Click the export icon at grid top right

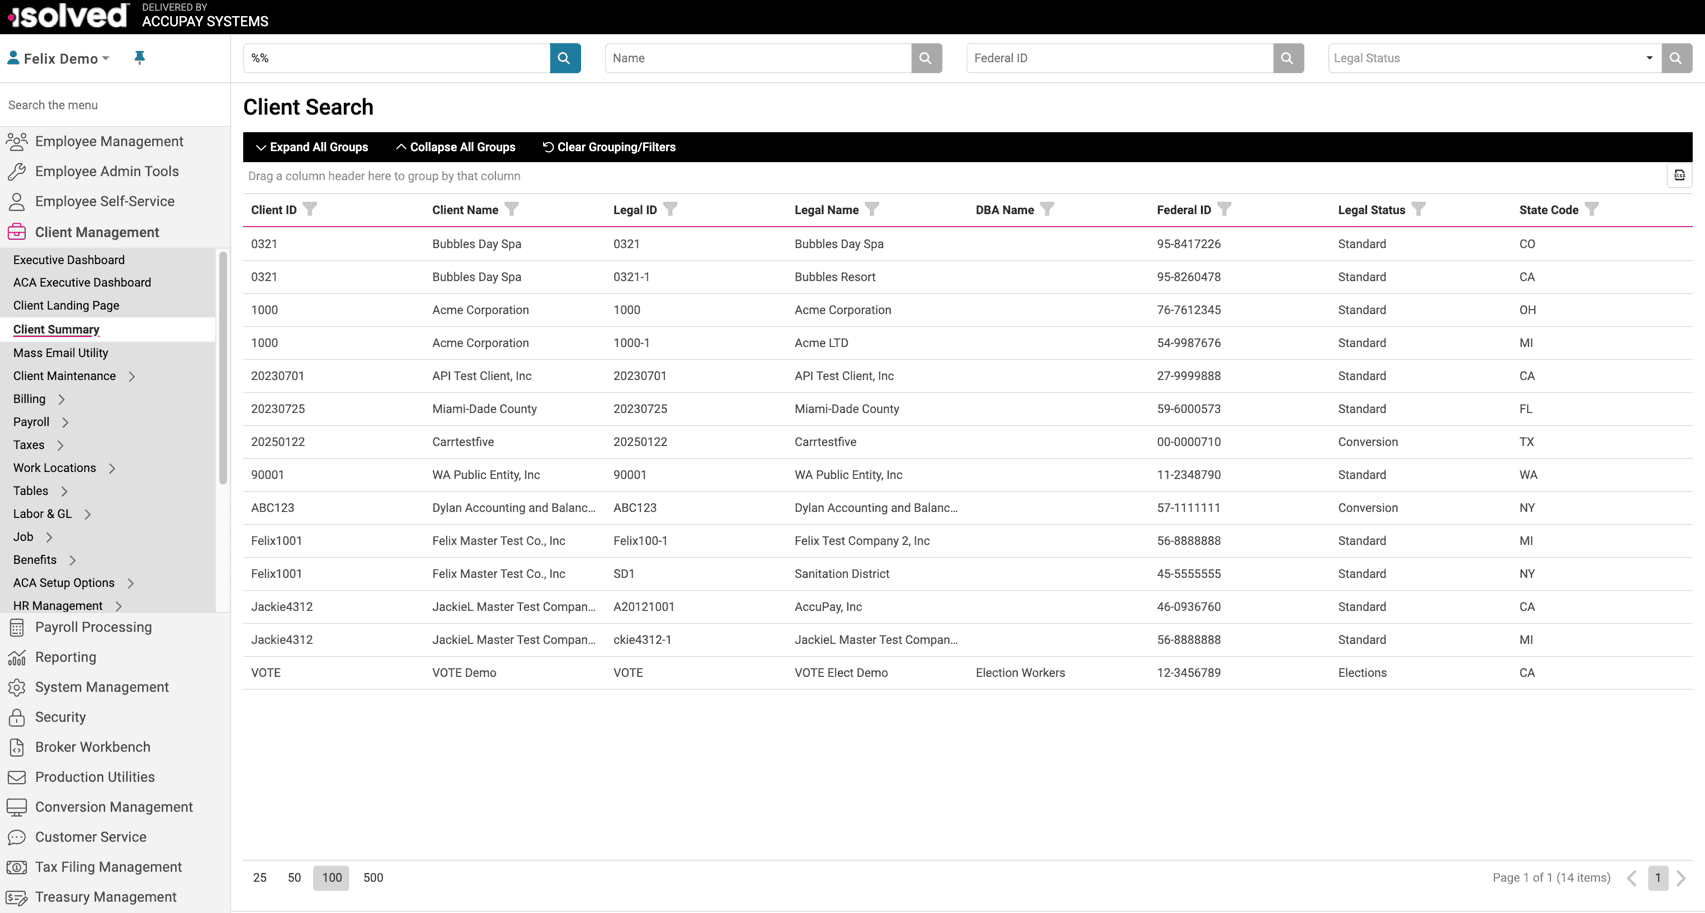tap(1679, 176)
